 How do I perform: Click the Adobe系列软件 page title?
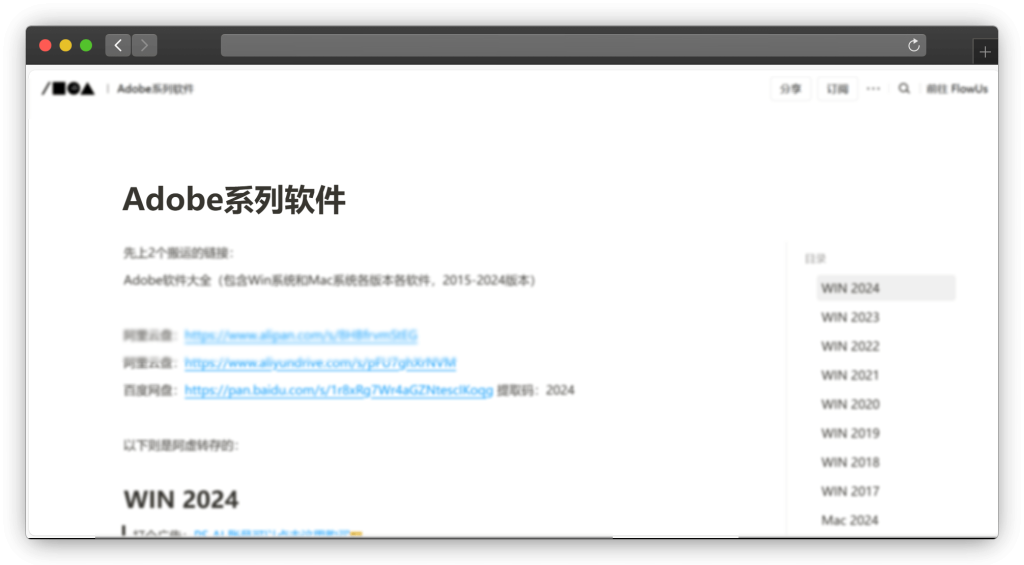click(x=234, y=199)
